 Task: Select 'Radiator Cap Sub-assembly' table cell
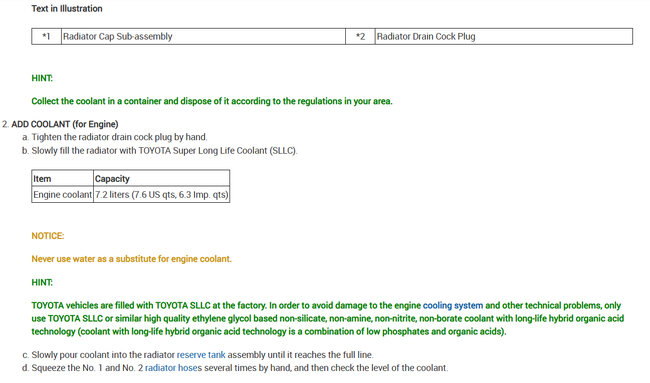(x=203, y=36)
